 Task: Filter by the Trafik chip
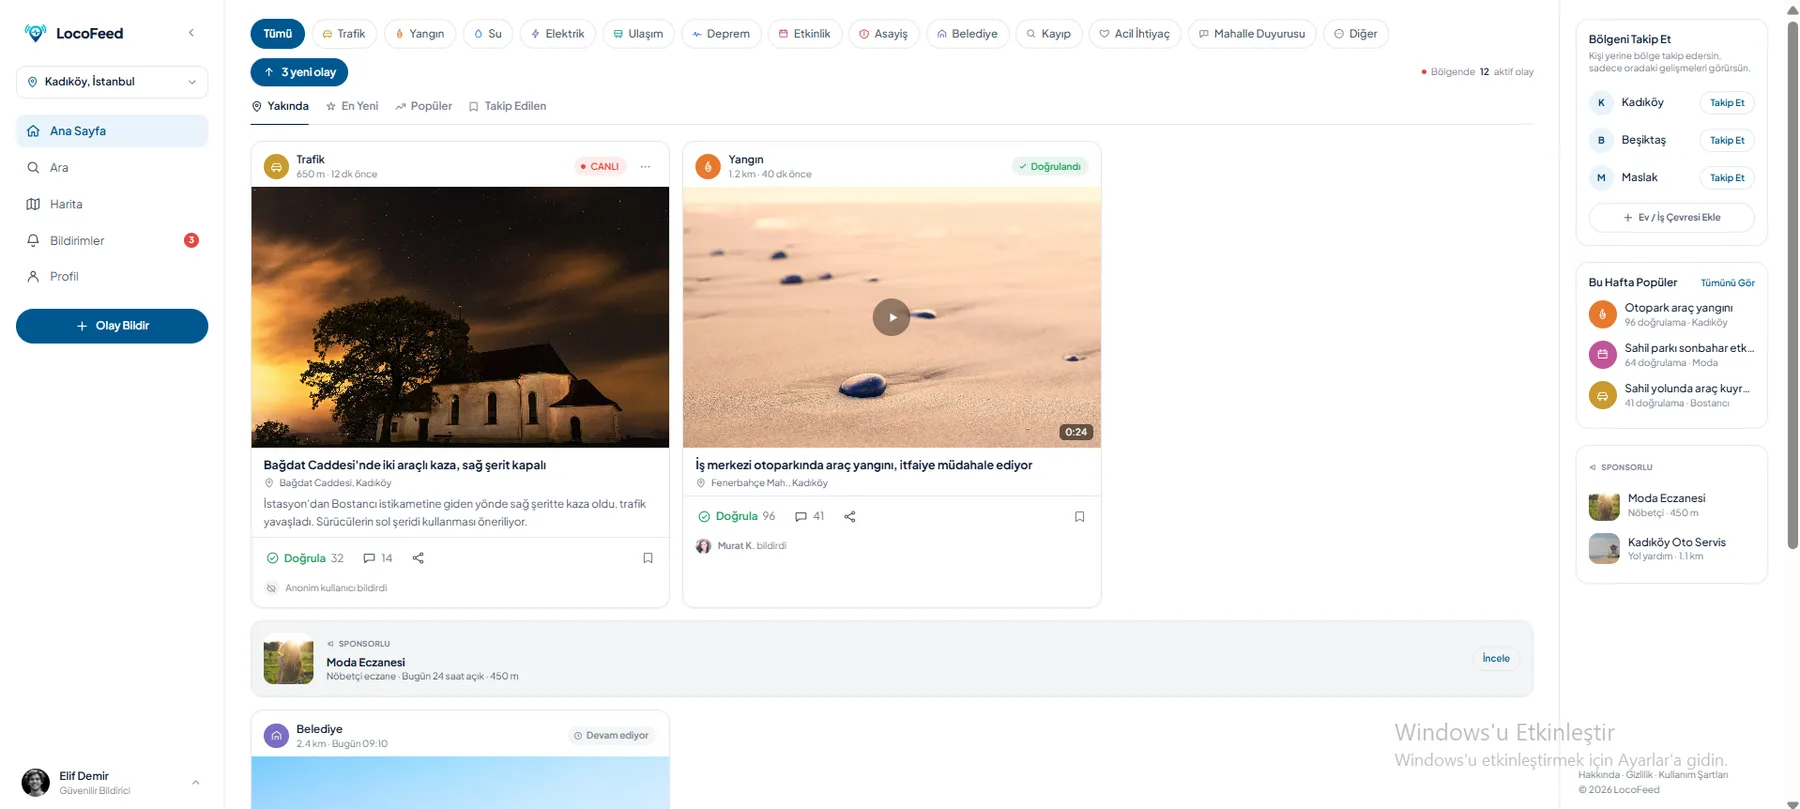point(343,34)
